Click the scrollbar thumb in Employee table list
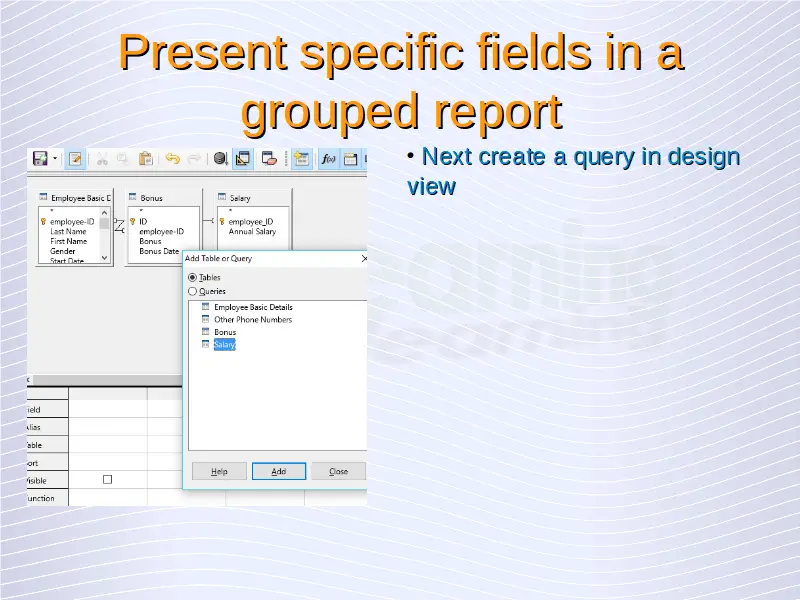This screenshot has height=600, width=800. (105, 223)
